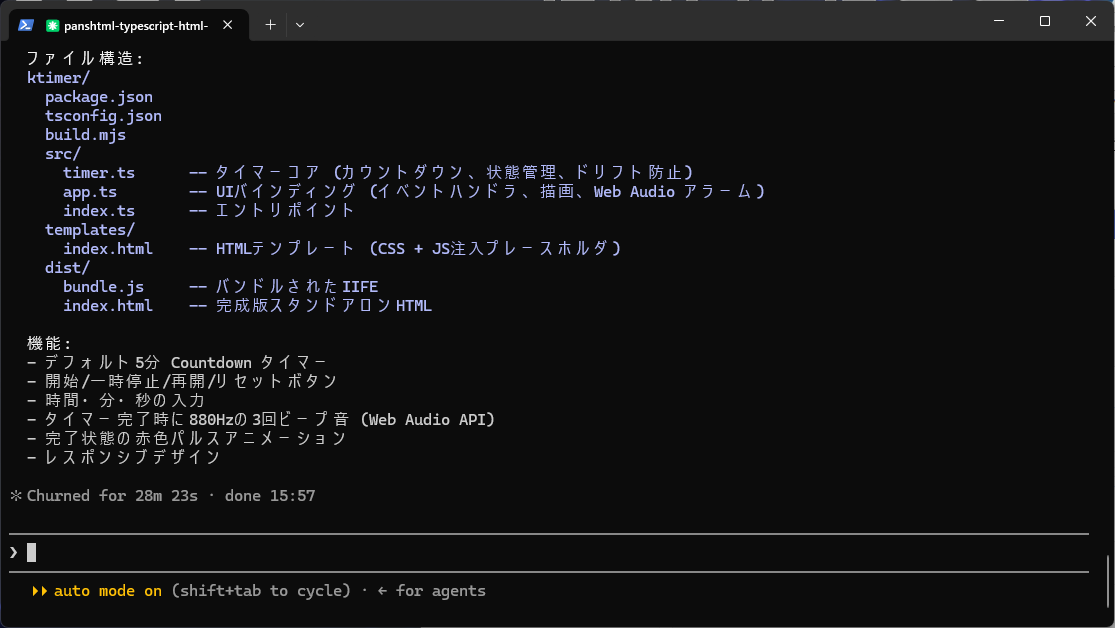Click the 'bundle.js' file name
Screen dimensions: 1115x628
click(103, 287)
